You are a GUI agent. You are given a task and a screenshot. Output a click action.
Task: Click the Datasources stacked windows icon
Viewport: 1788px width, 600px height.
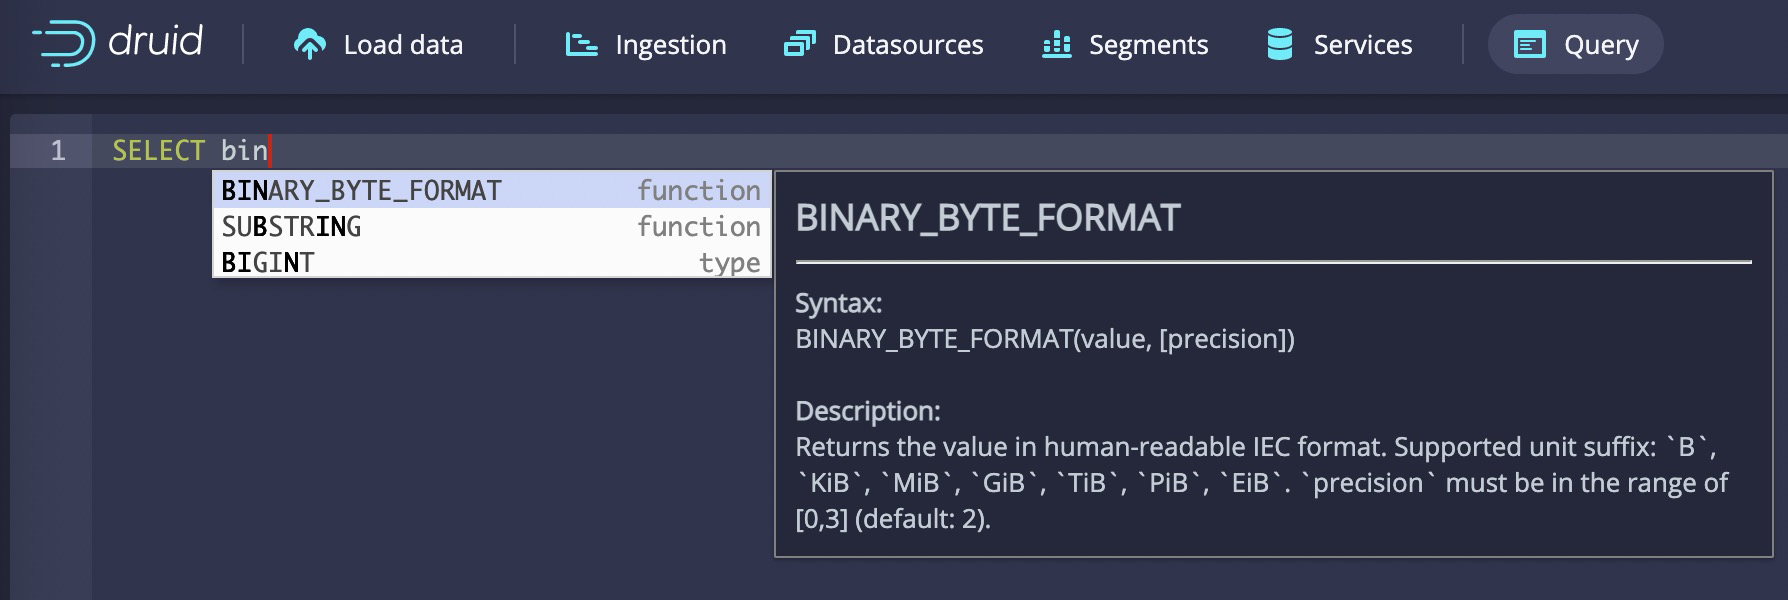click(x=799, y=45)
